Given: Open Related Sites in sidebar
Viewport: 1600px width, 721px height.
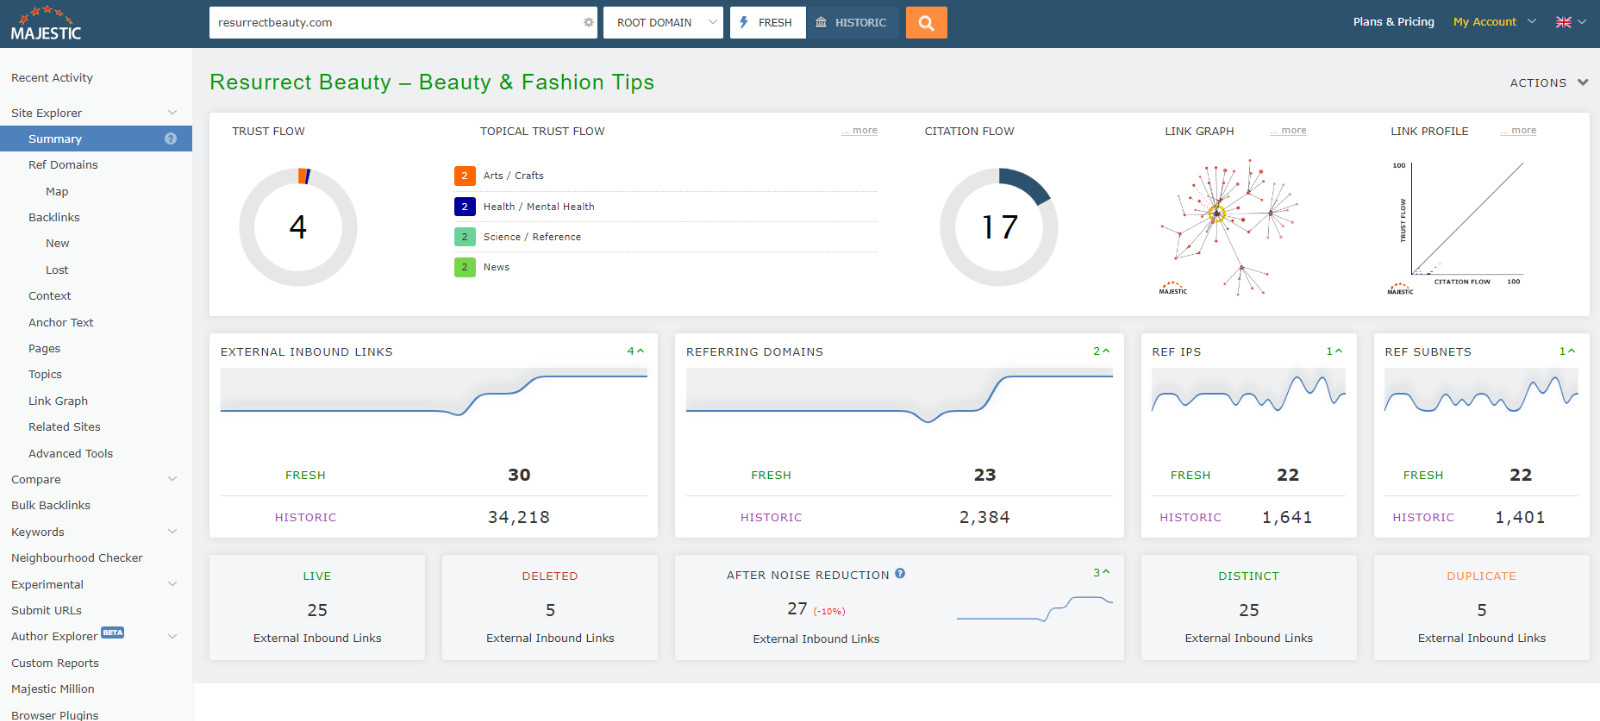Looking at the screenshot, I should [x=64, y=427].
